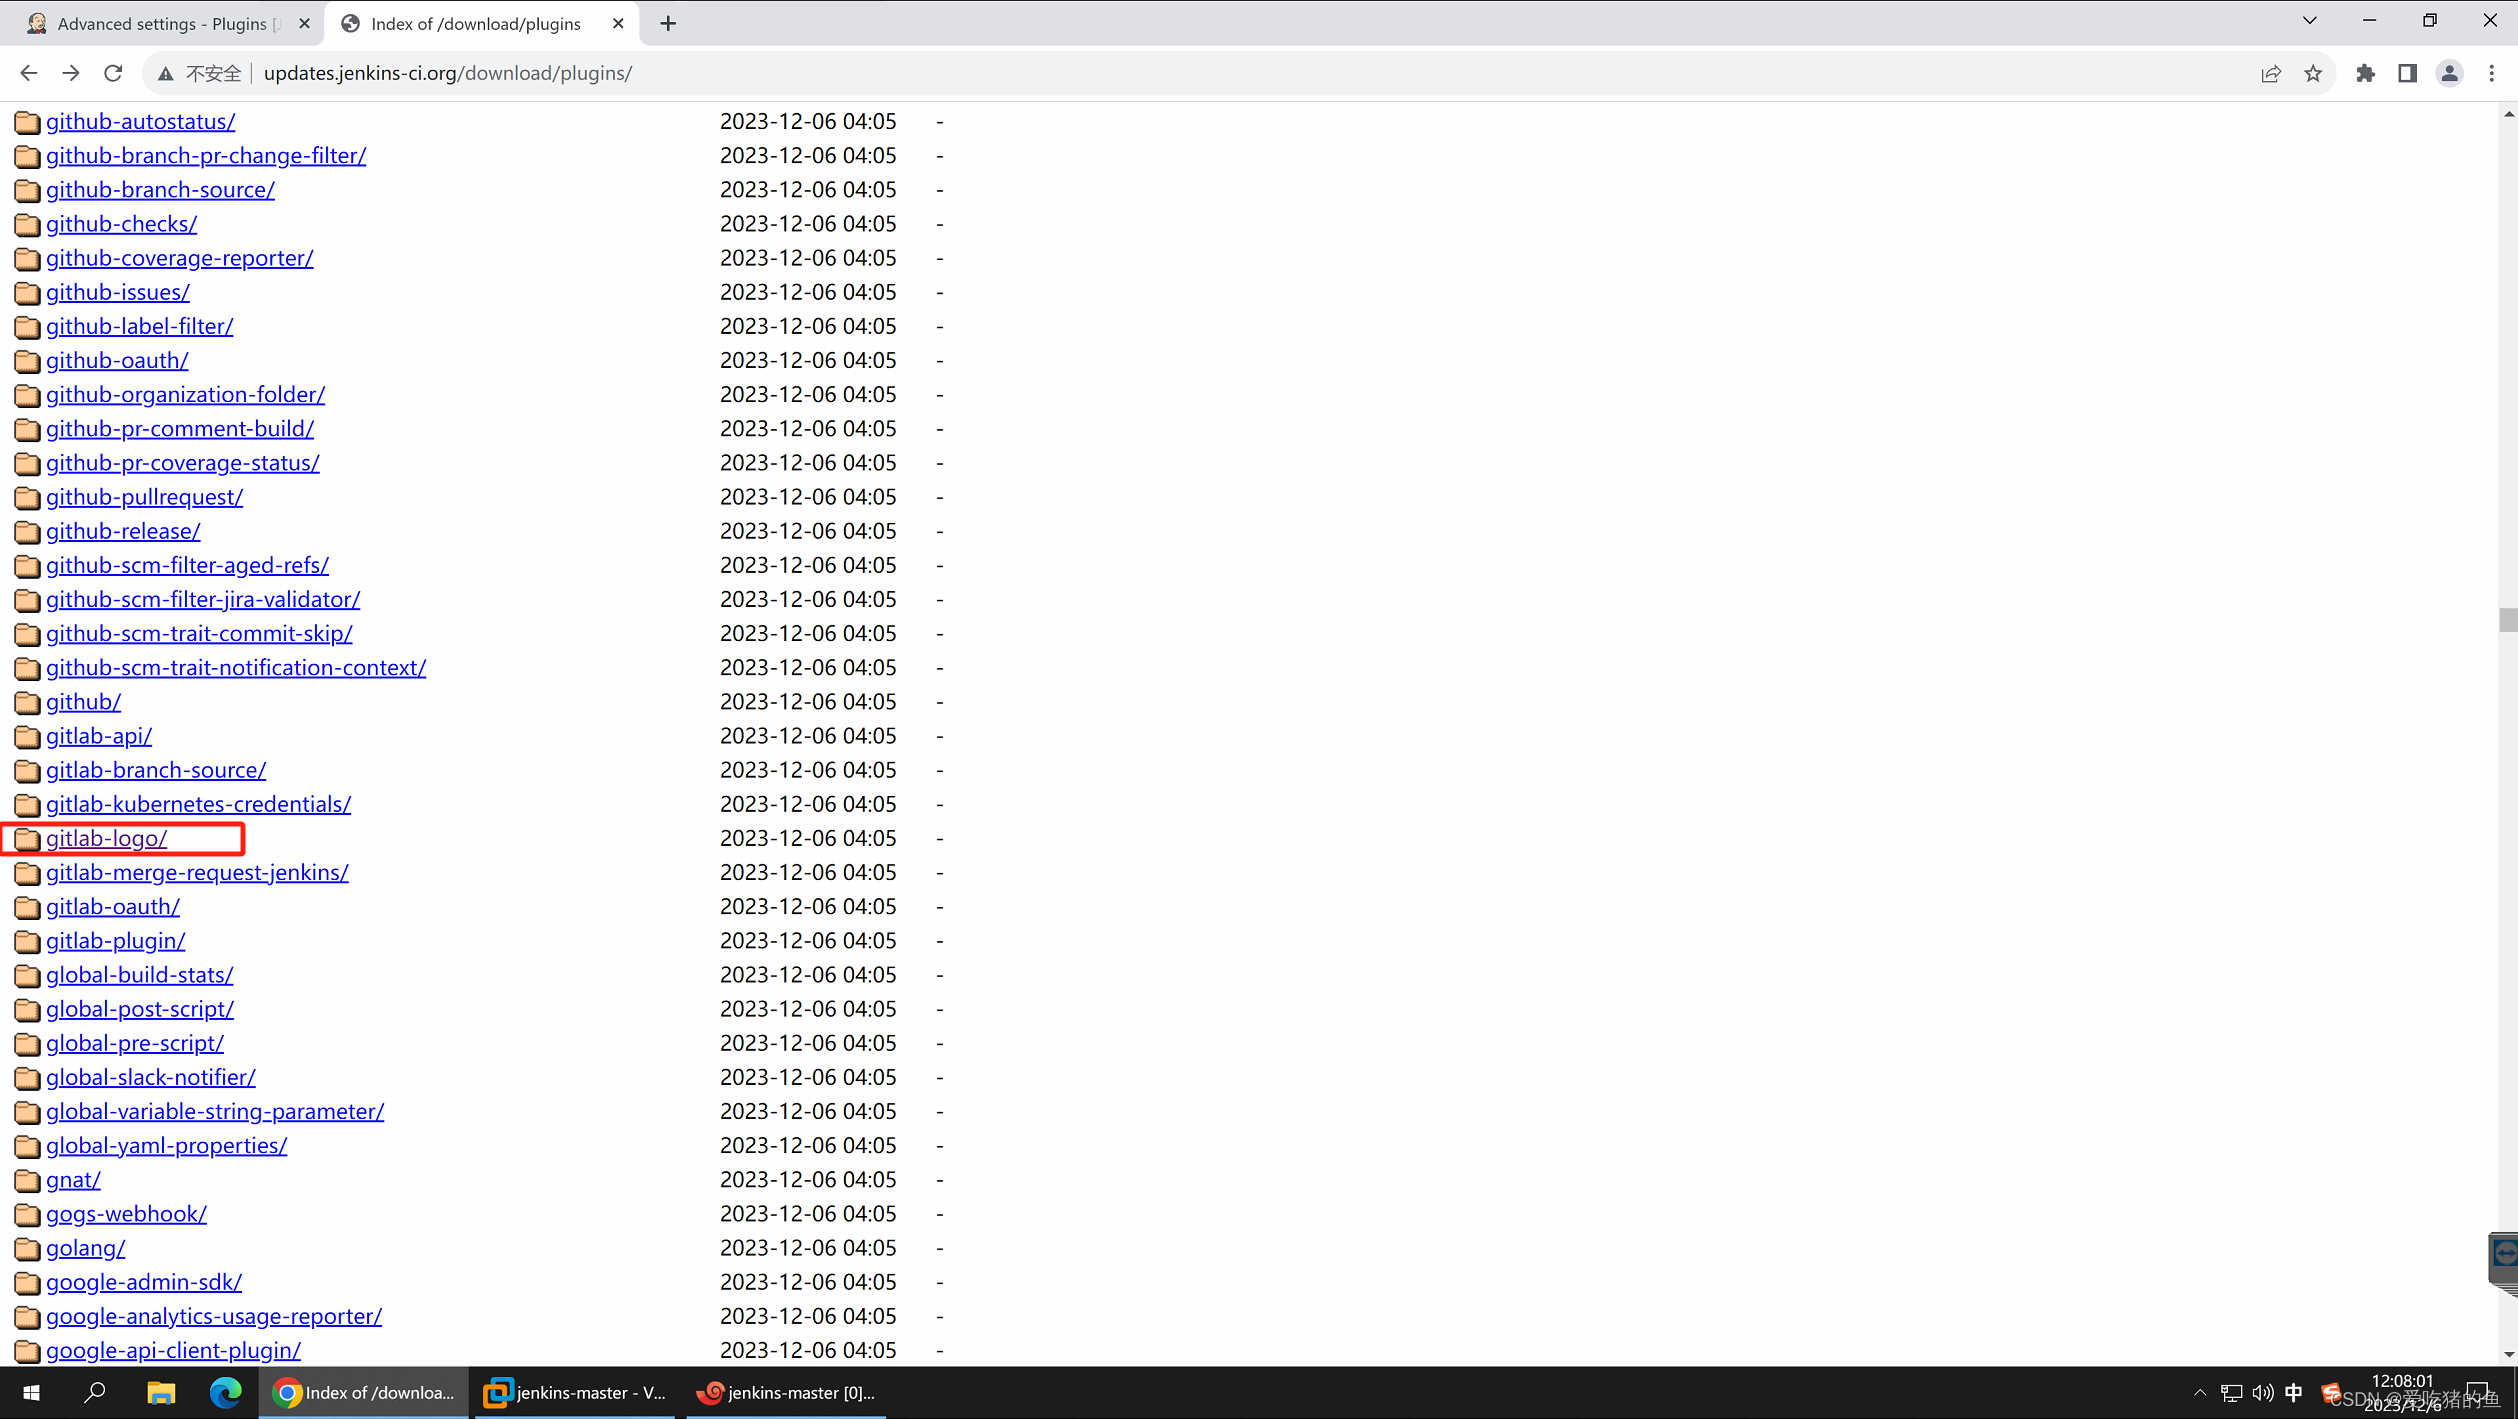2518x1419 pixels.
Task: Launch Microsoft Edge from taskbar
Action: (225, 1392)
